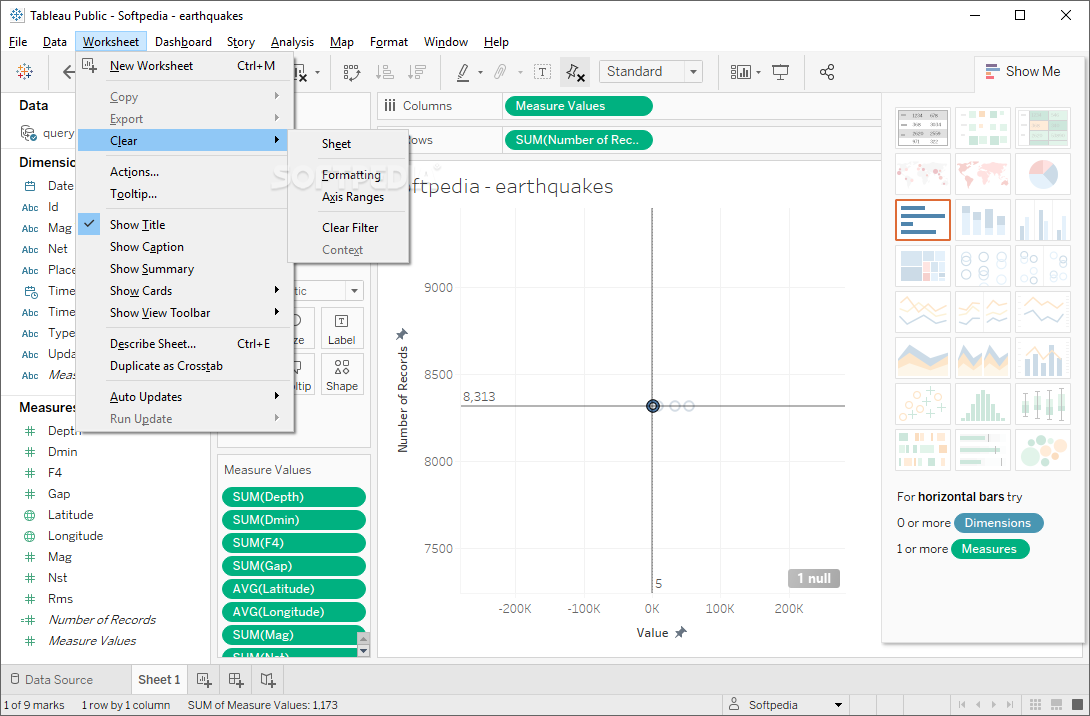Open the Shape marks card
This screenshot has width=1090, height=716.
(342, 374)
